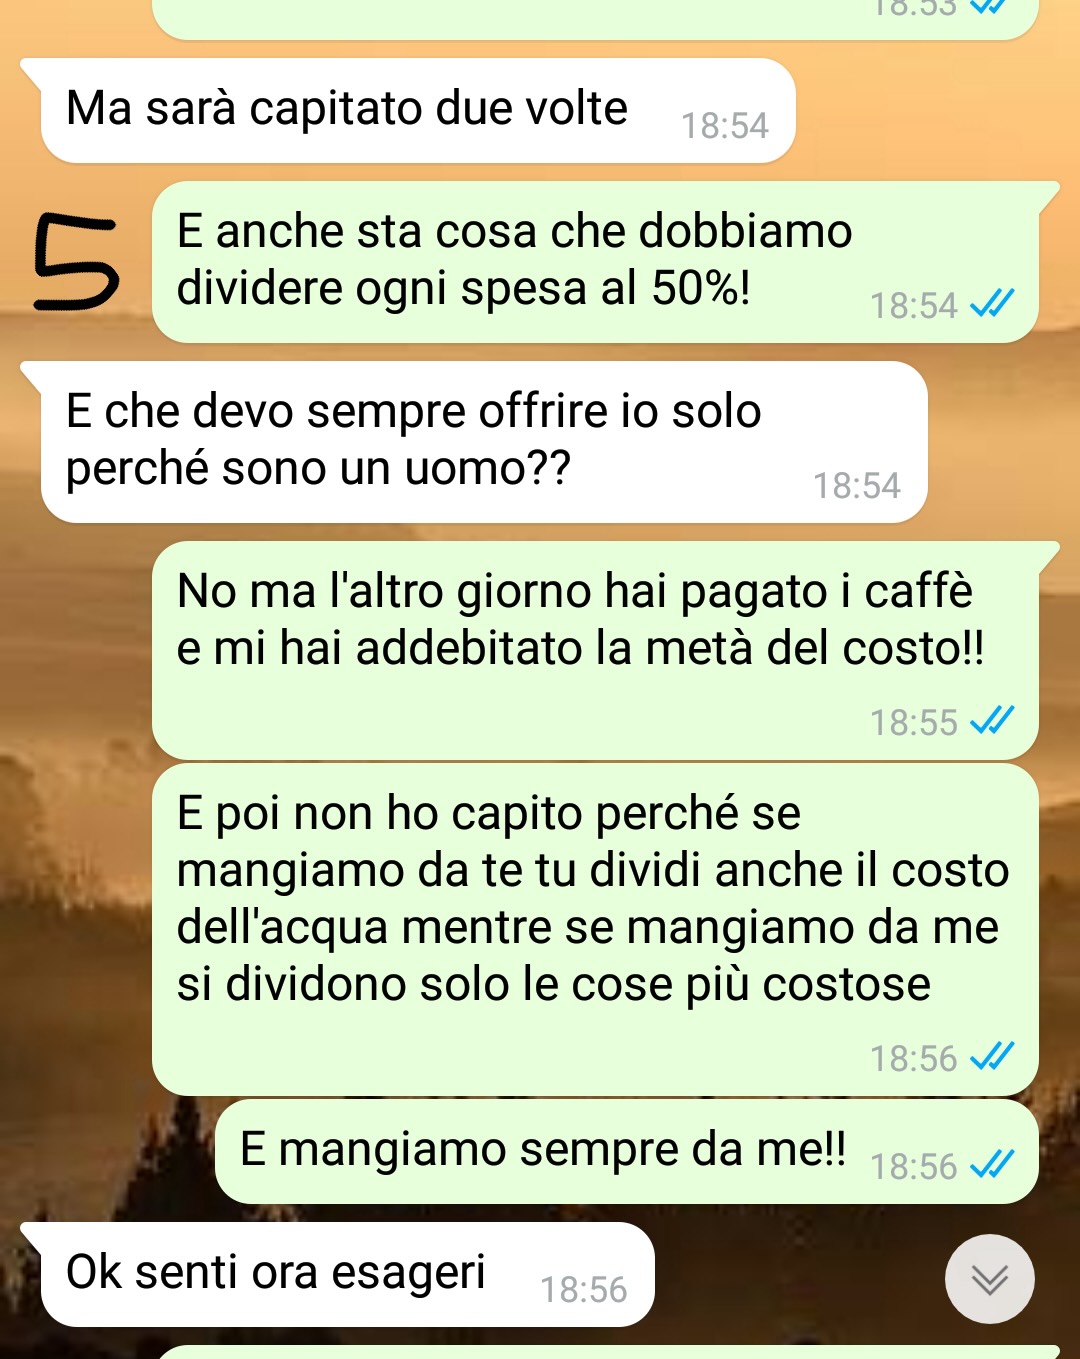Tap the handwritten number 5 annotation
This screenshot has height=1359, width=1080.
76,263
